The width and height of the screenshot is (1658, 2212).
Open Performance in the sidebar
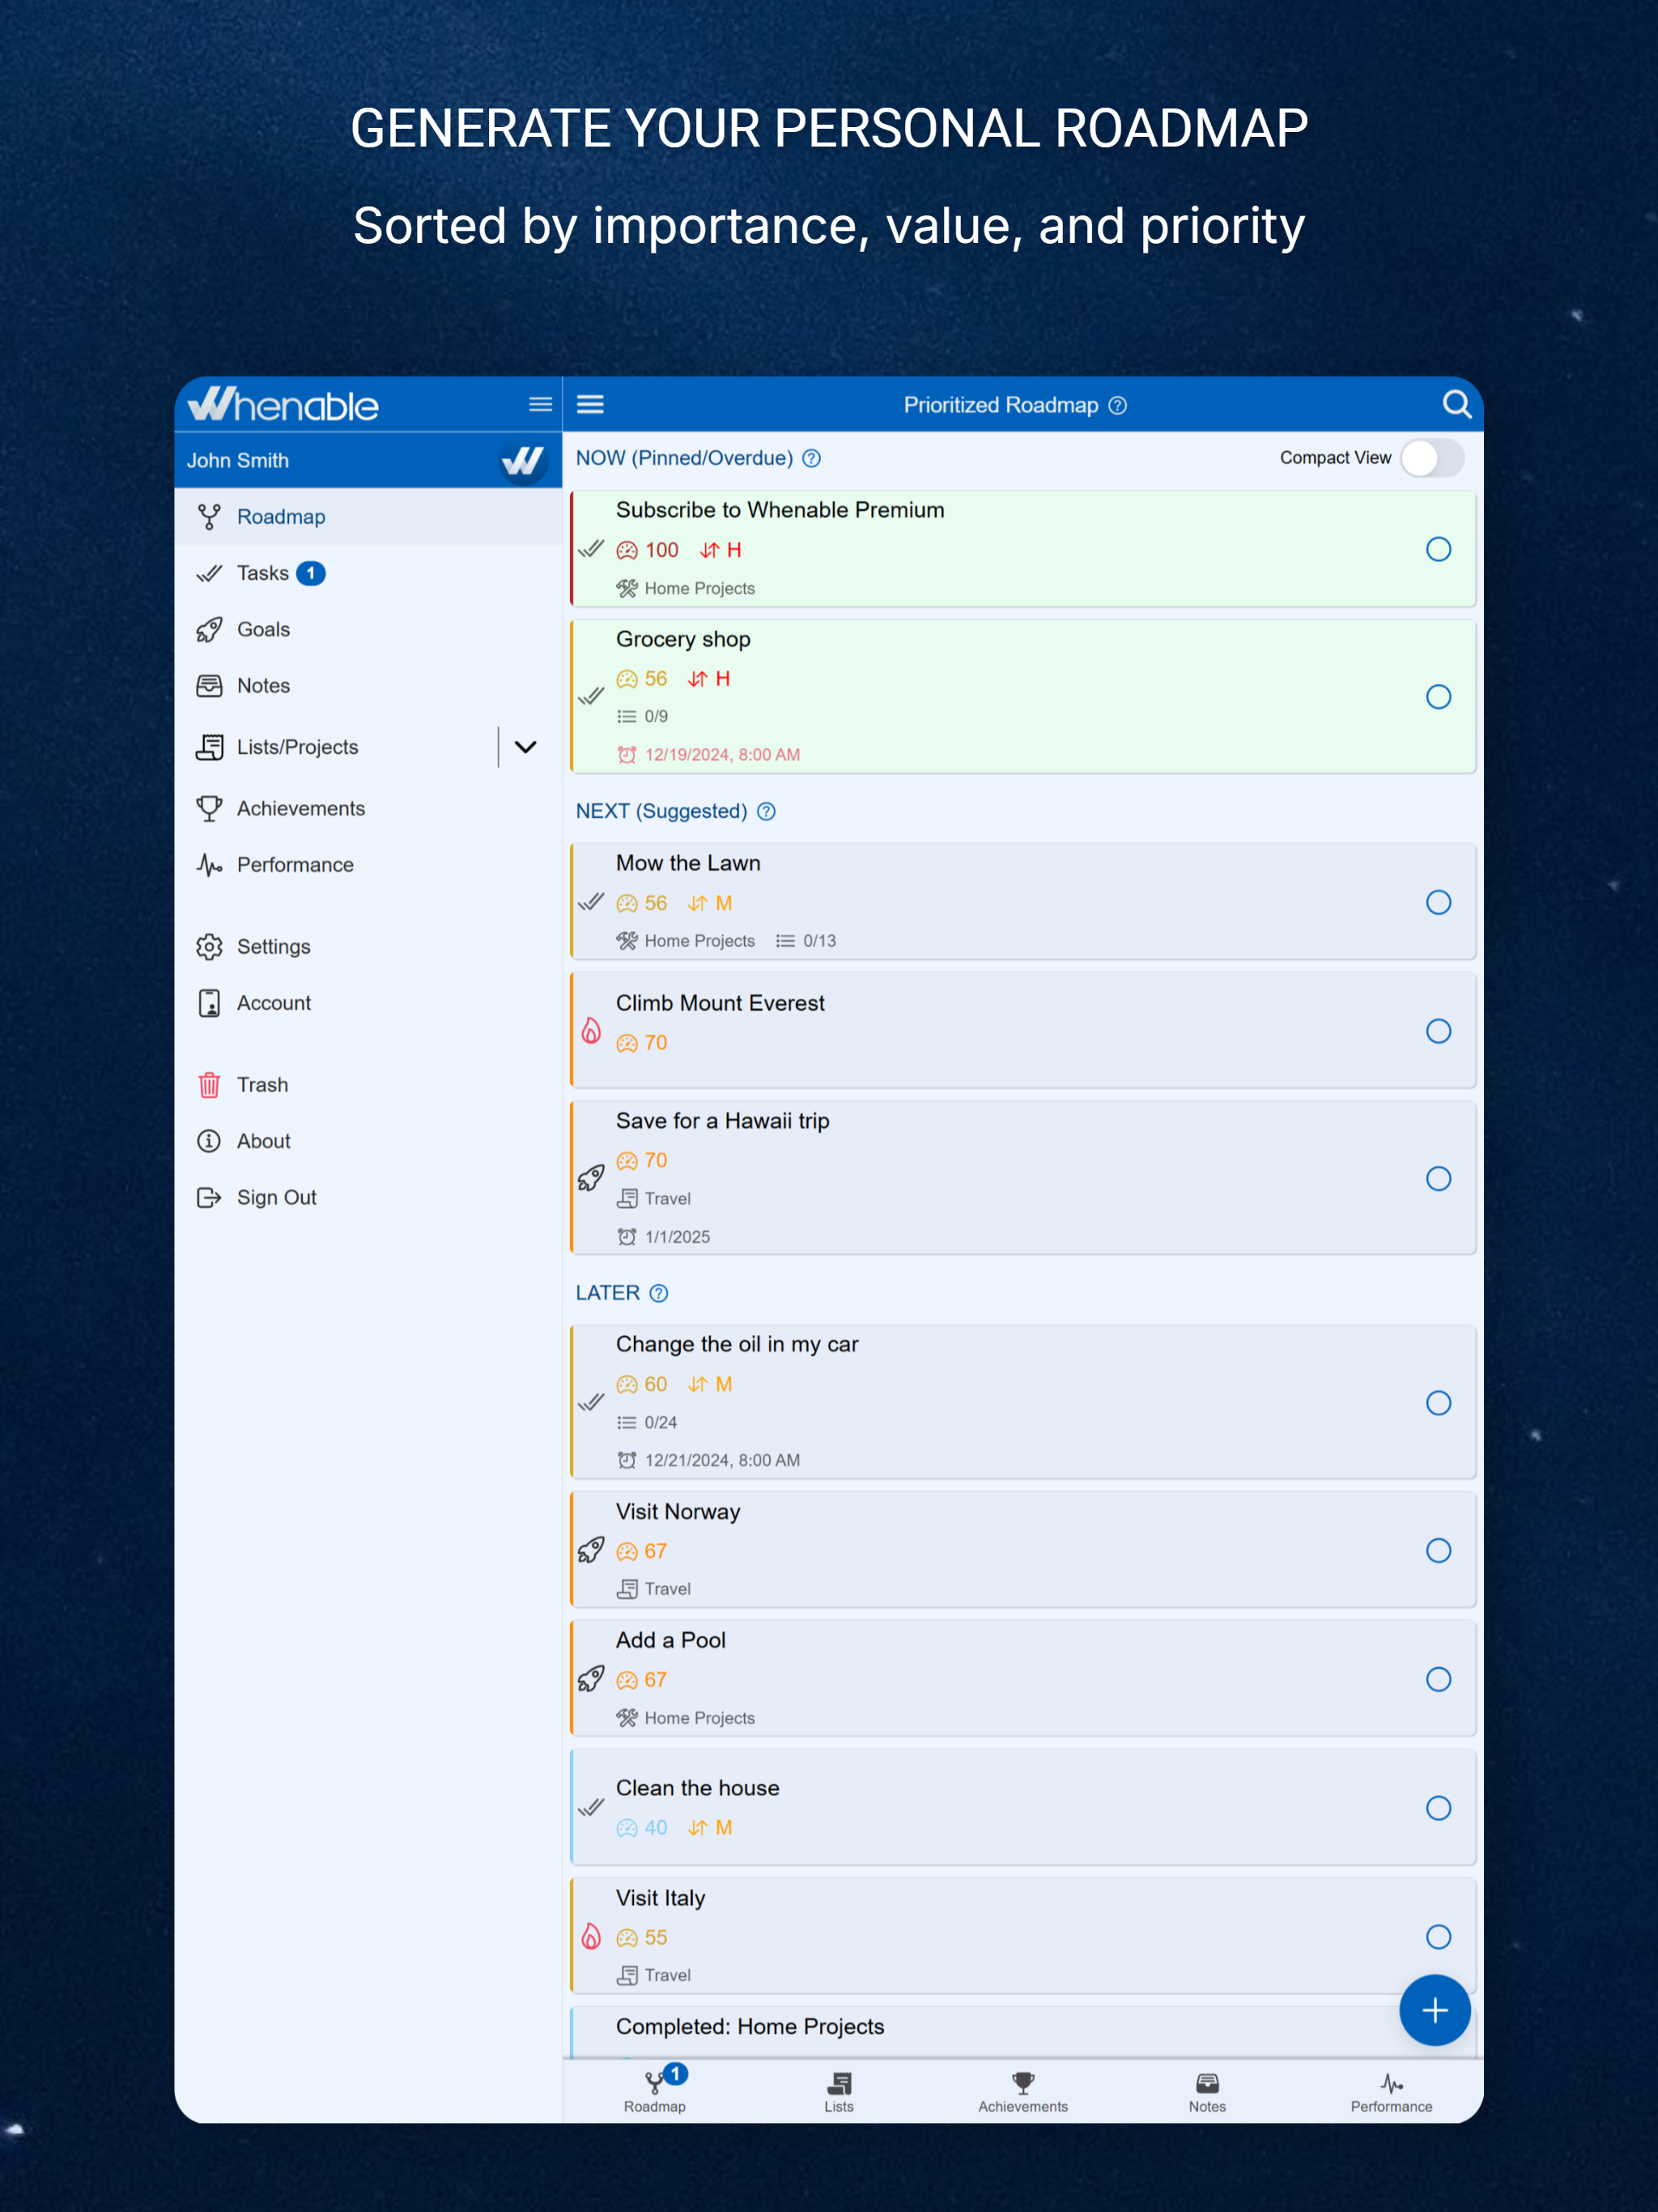(x=368, y=865)
